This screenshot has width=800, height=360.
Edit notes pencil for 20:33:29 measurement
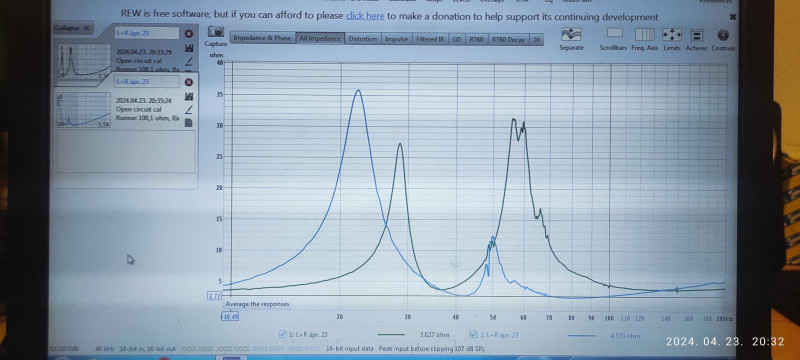tap(189, 61)
